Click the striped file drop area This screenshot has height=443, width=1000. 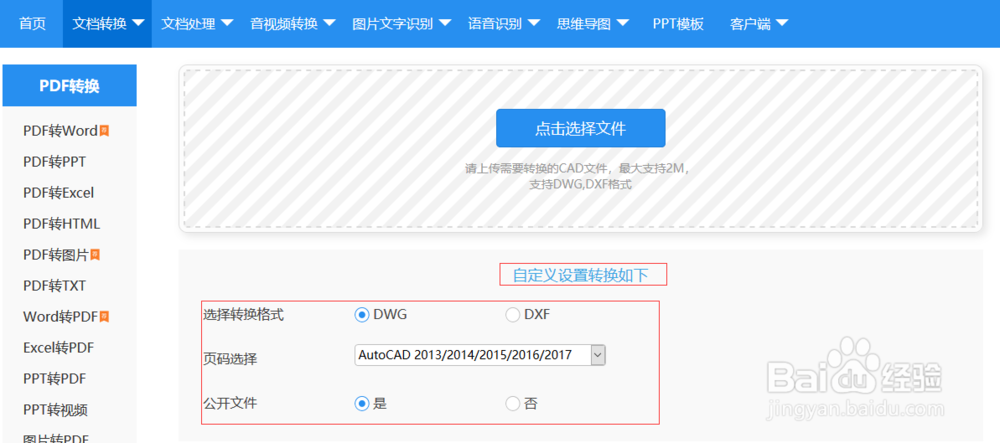(580, 149)
